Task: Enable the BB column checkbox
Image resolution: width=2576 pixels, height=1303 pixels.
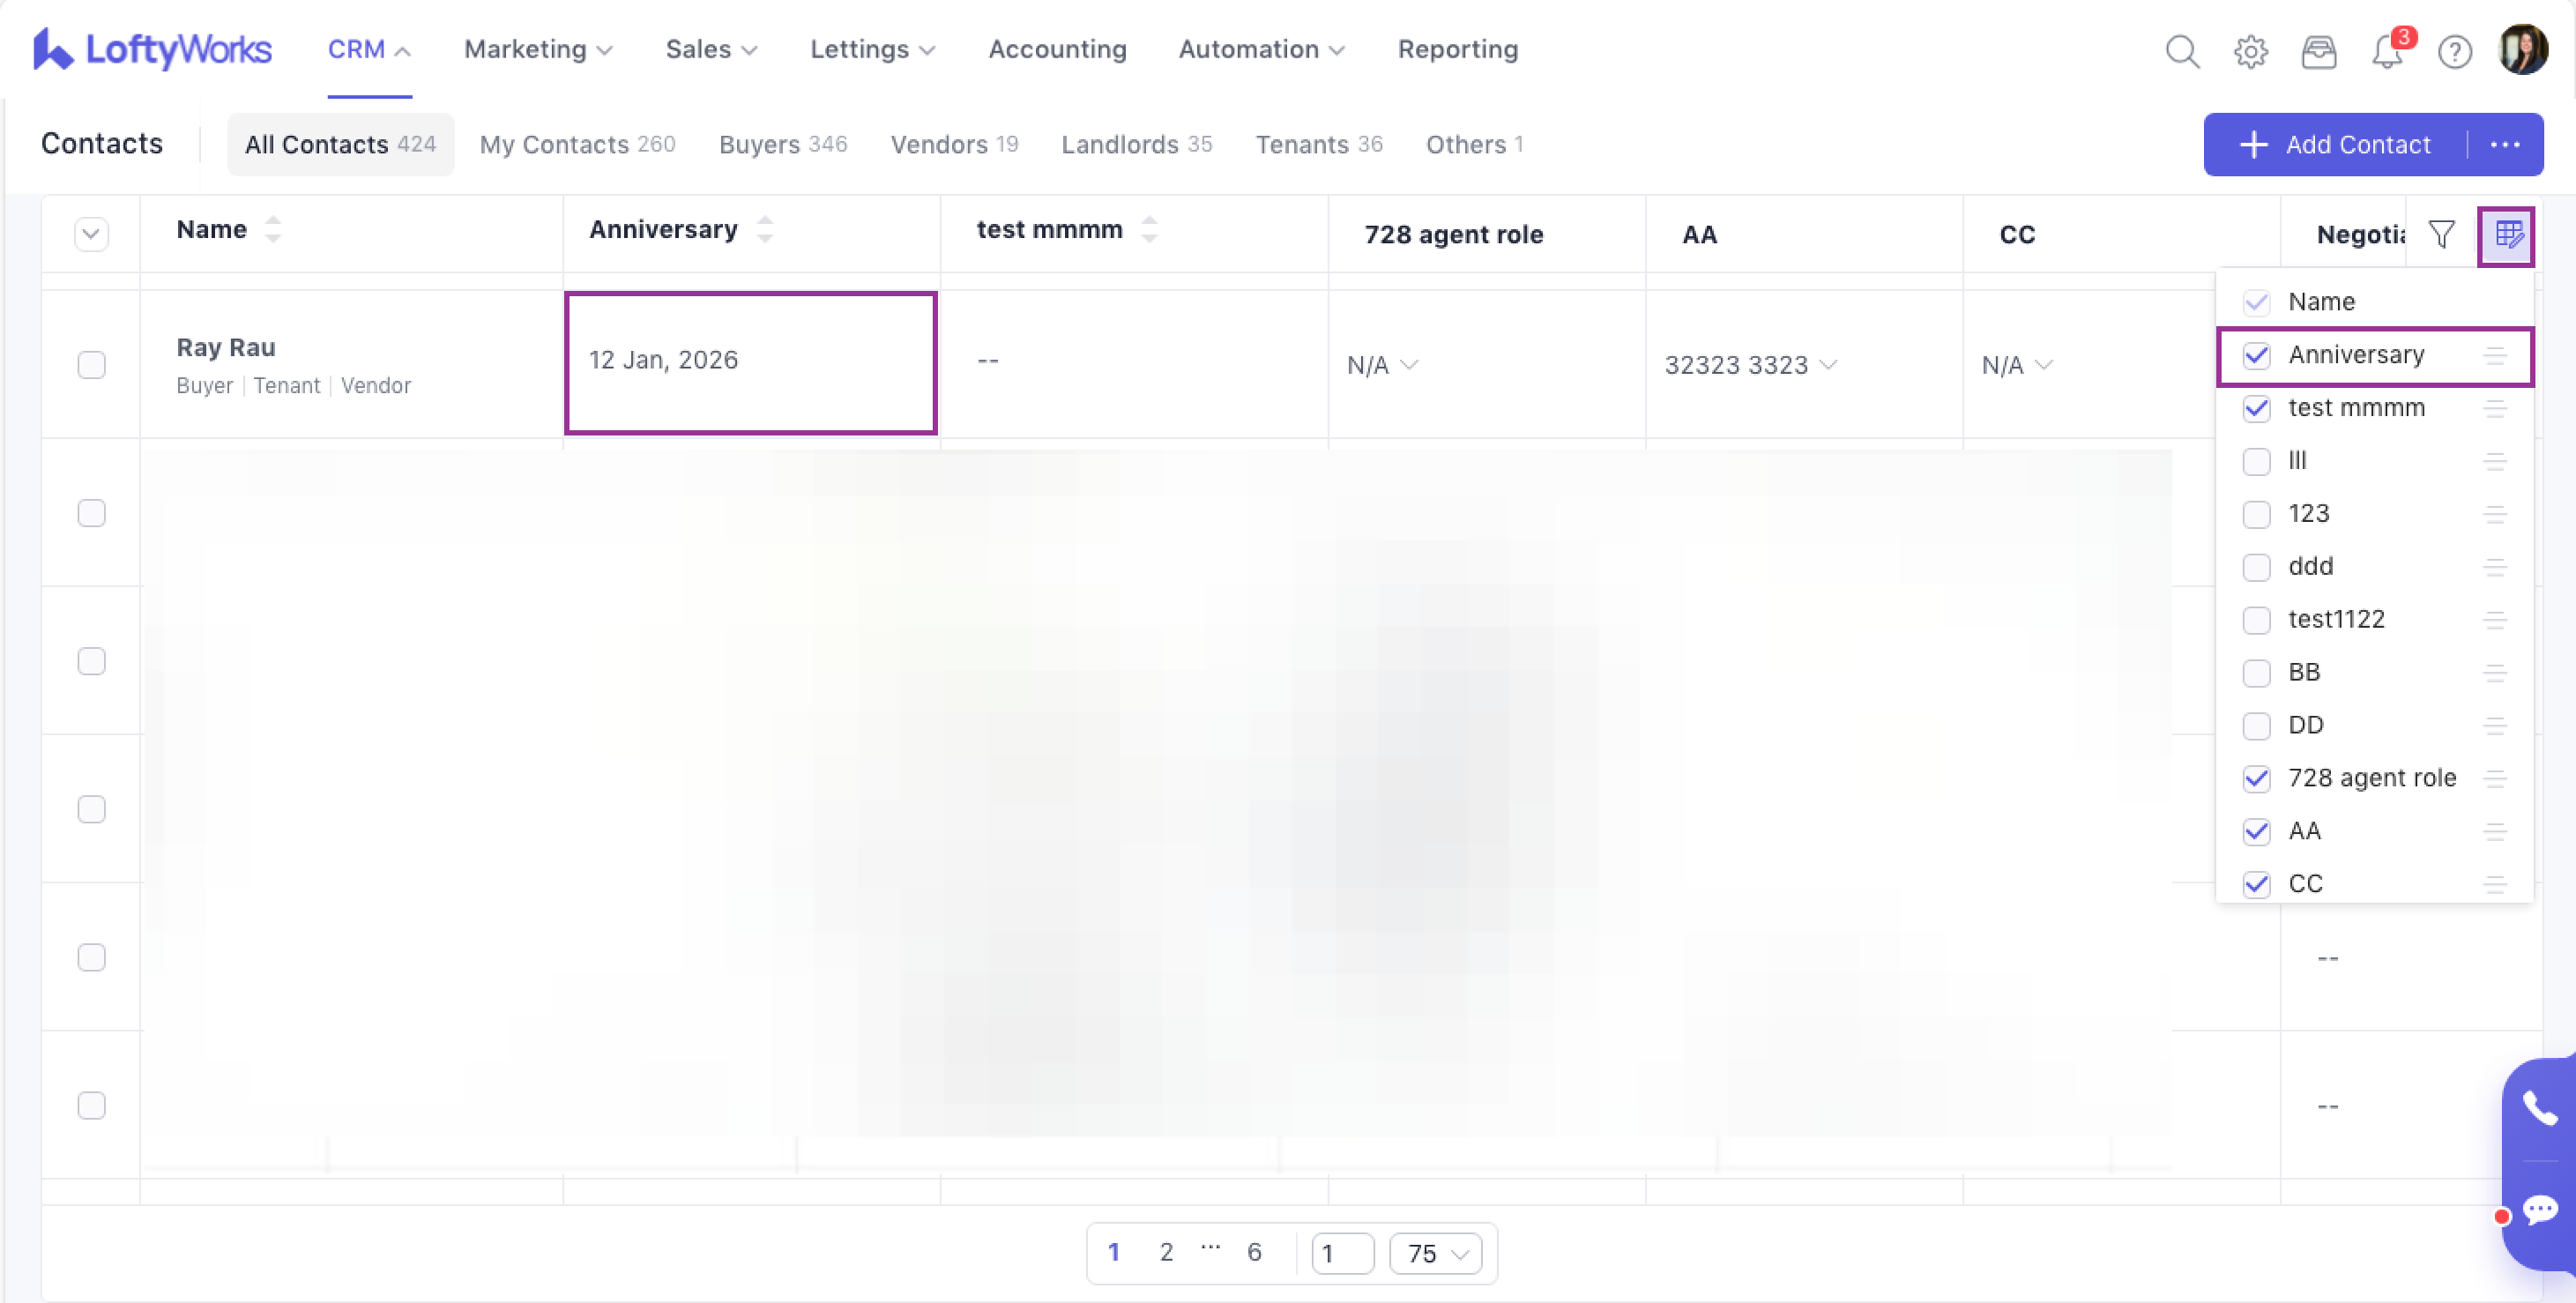Action: tap(2256, 673)
